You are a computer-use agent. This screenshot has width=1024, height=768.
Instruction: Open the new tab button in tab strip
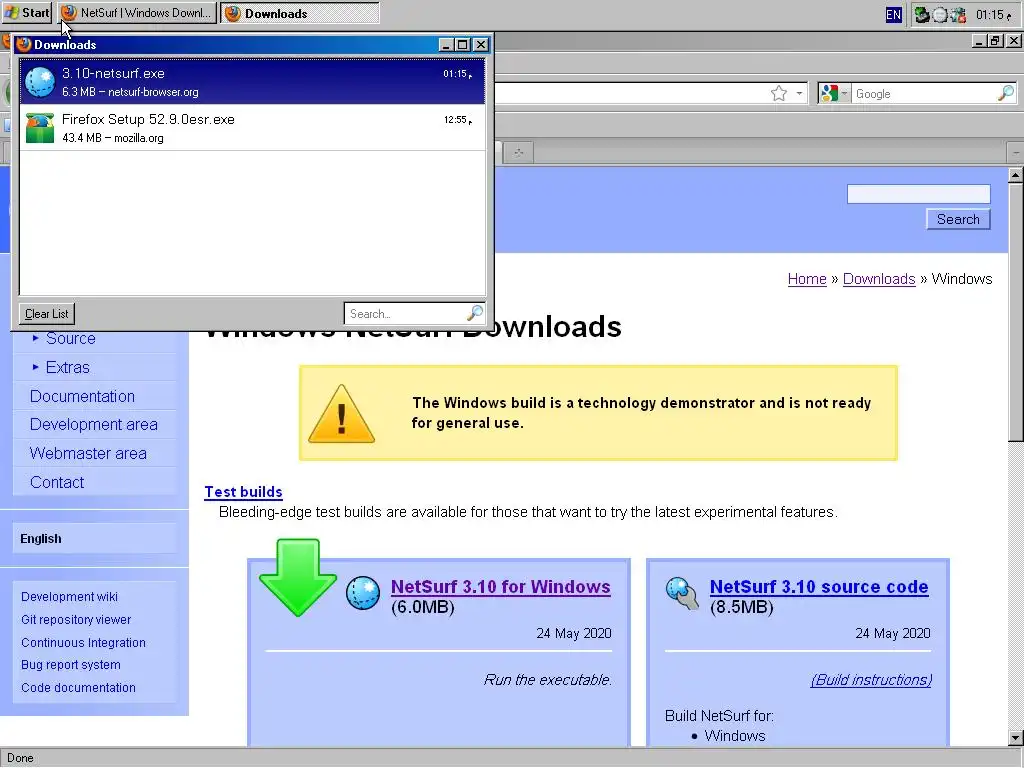point(519,153)
